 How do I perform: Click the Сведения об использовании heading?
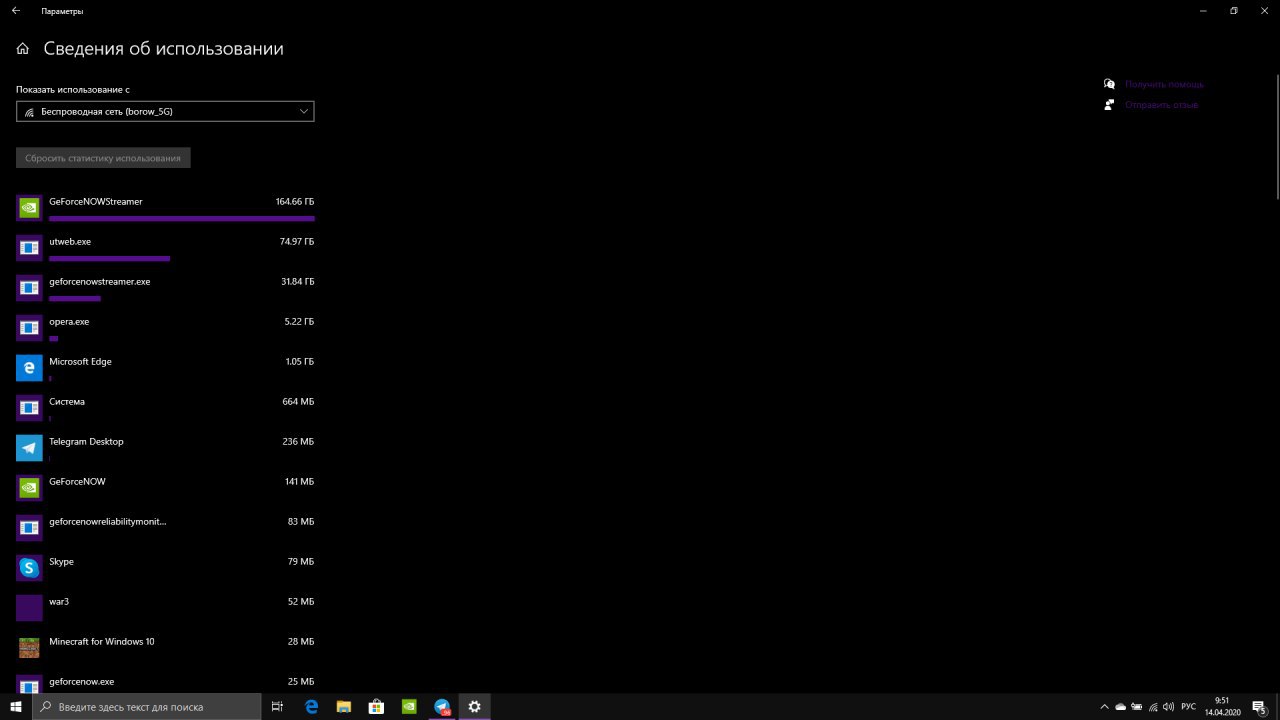(164, 48)
